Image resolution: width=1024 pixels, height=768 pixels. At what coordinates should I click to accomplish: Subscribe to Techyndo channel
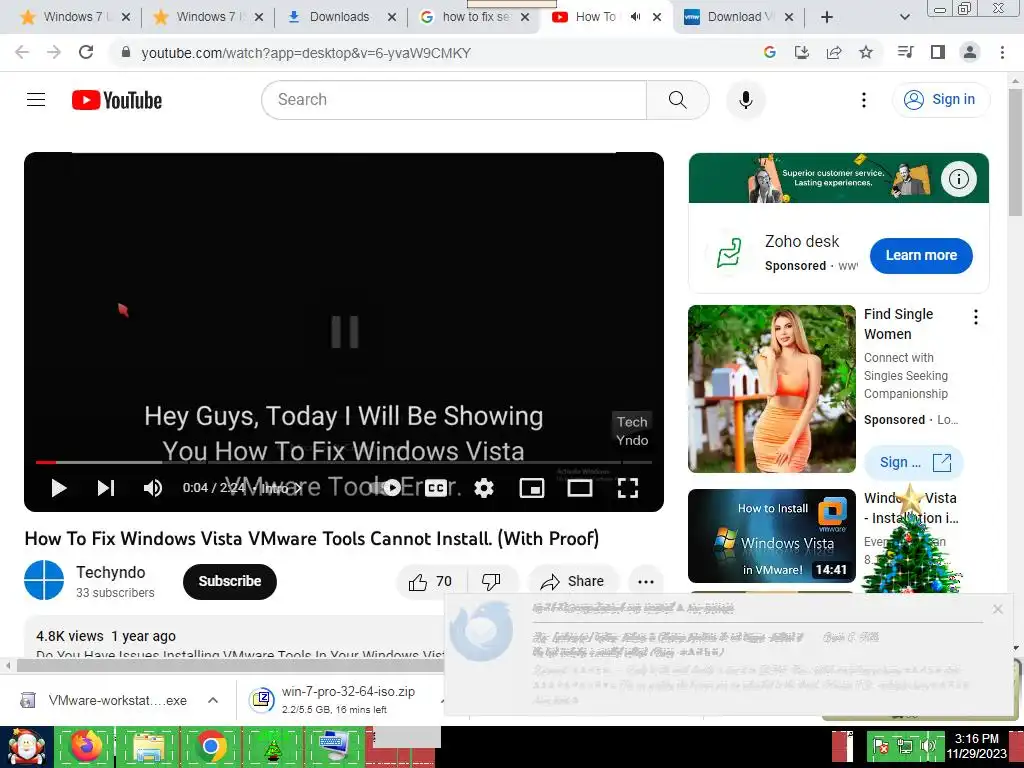click(230, 581)
